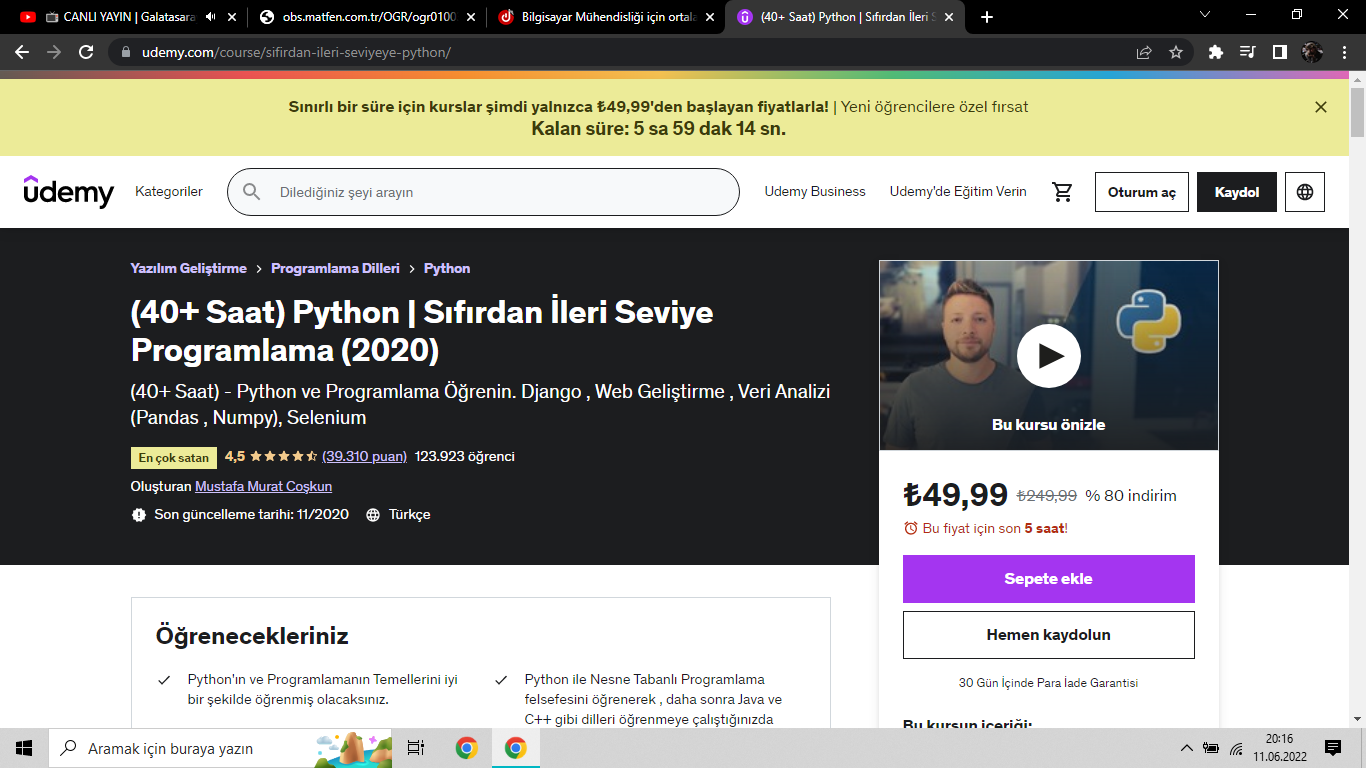Open Windows Start menu
The height and width of the screenshot is (768, 1366).
[x=24, y=748]
